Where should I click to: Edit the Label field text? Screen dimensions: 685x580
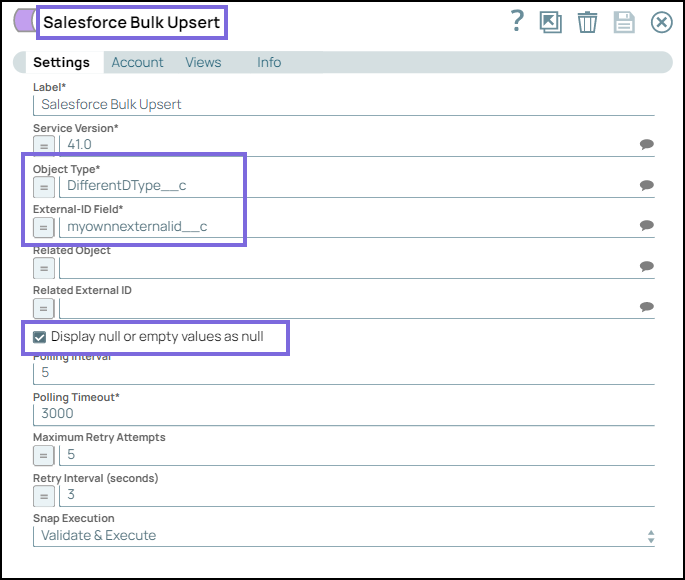(343, 105)
